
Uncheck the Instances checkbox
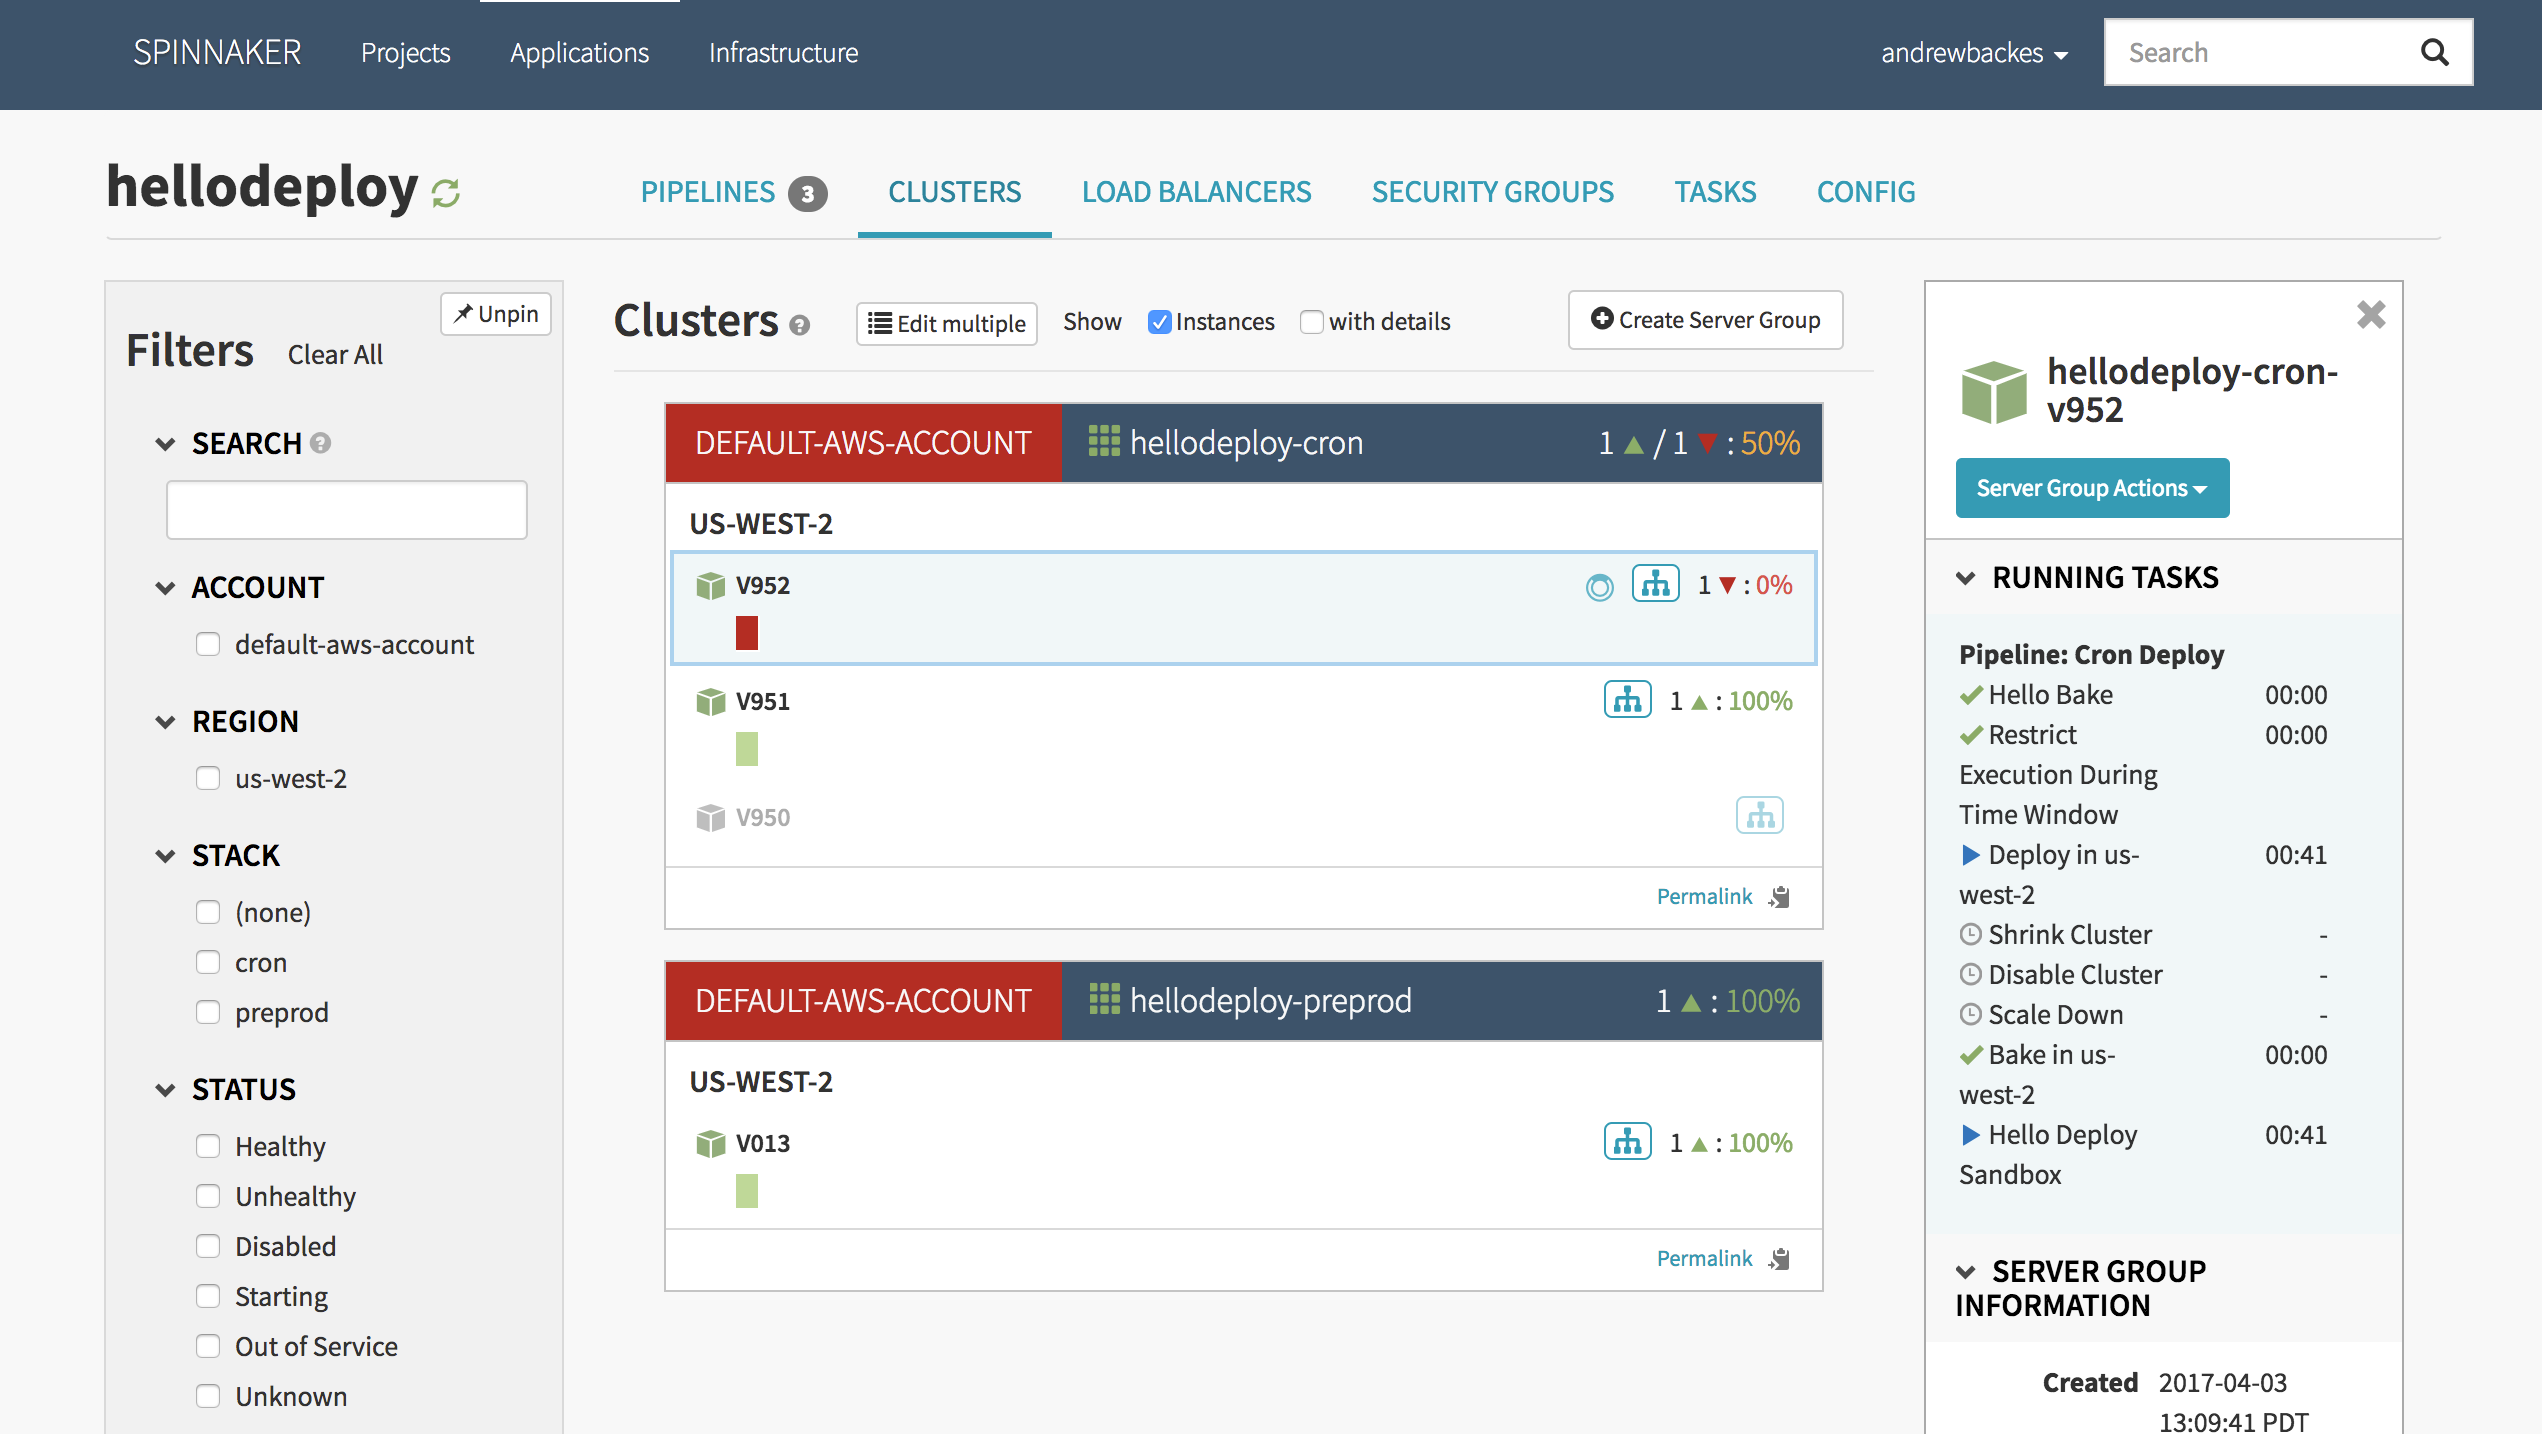click(x=1159, y=322)
